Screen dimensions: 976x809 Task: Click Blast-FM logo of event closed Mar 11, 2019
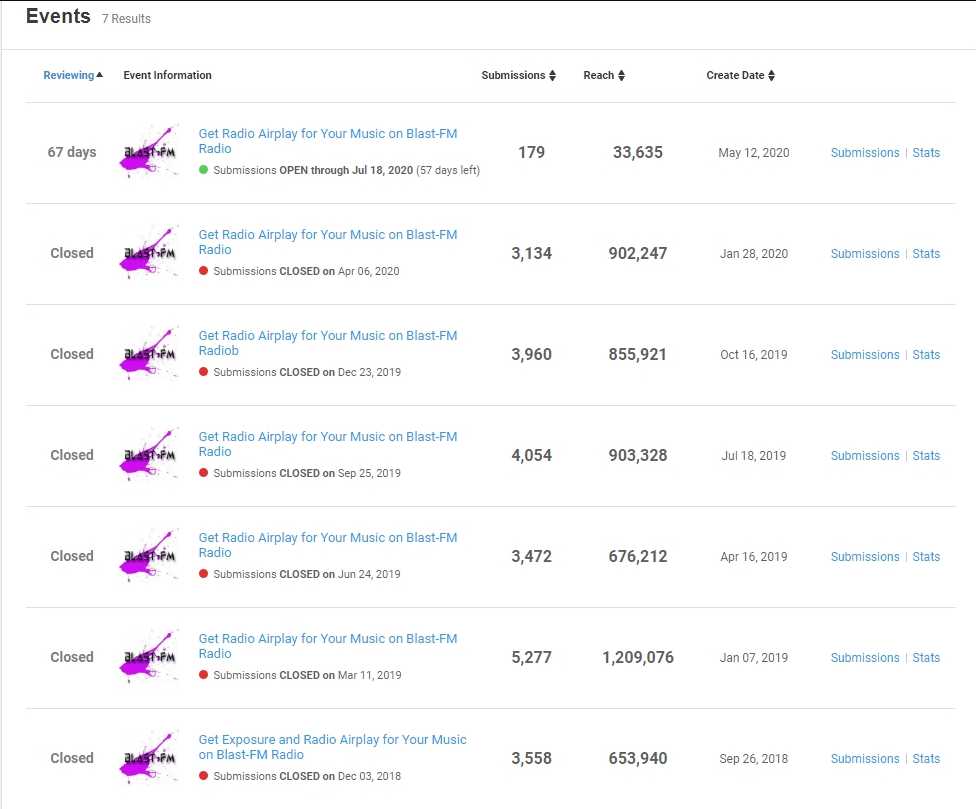149,657
